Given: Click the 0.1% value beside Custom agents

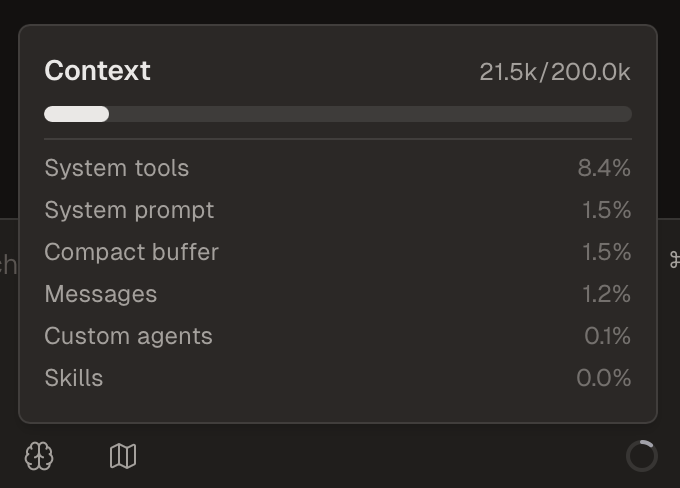Looking at the screenshot, I should (607, 336).
